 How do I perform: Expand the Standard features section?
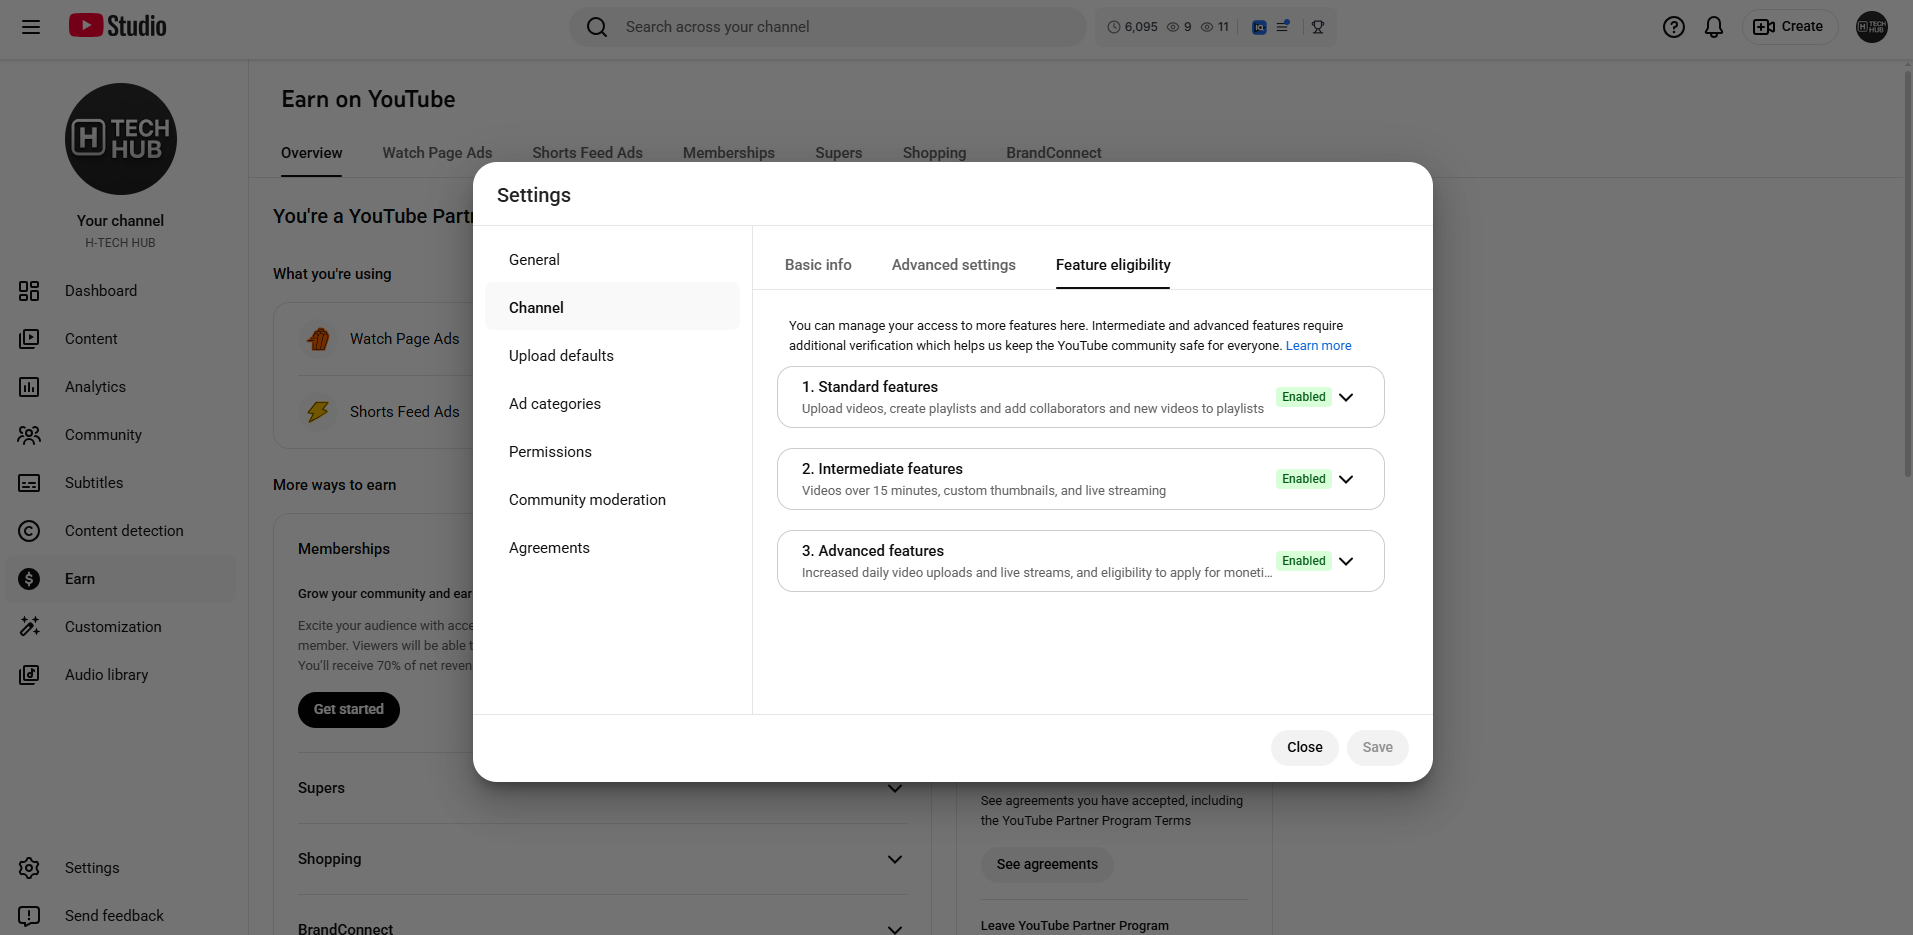point(1346,397)
